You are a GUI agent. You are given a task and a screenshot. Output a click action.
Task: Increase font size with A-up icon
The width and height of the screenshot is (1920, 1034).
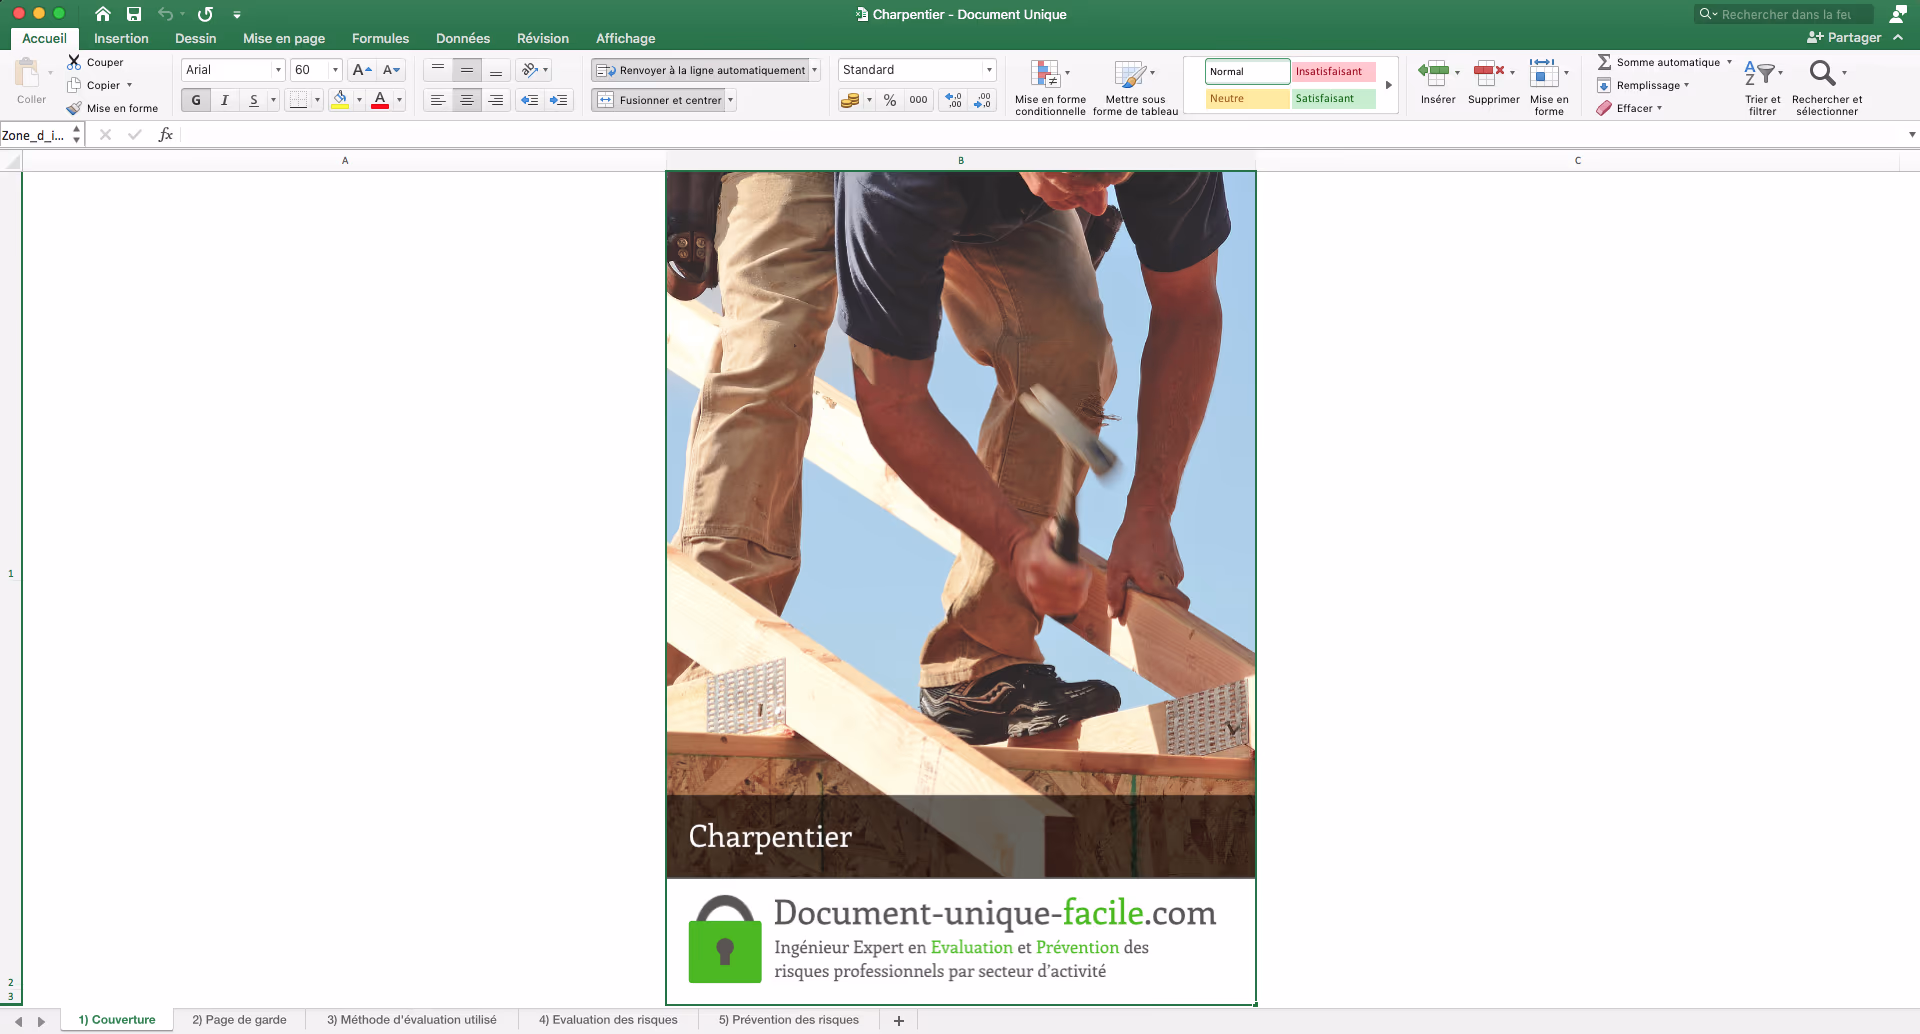(x=362, y=70)
